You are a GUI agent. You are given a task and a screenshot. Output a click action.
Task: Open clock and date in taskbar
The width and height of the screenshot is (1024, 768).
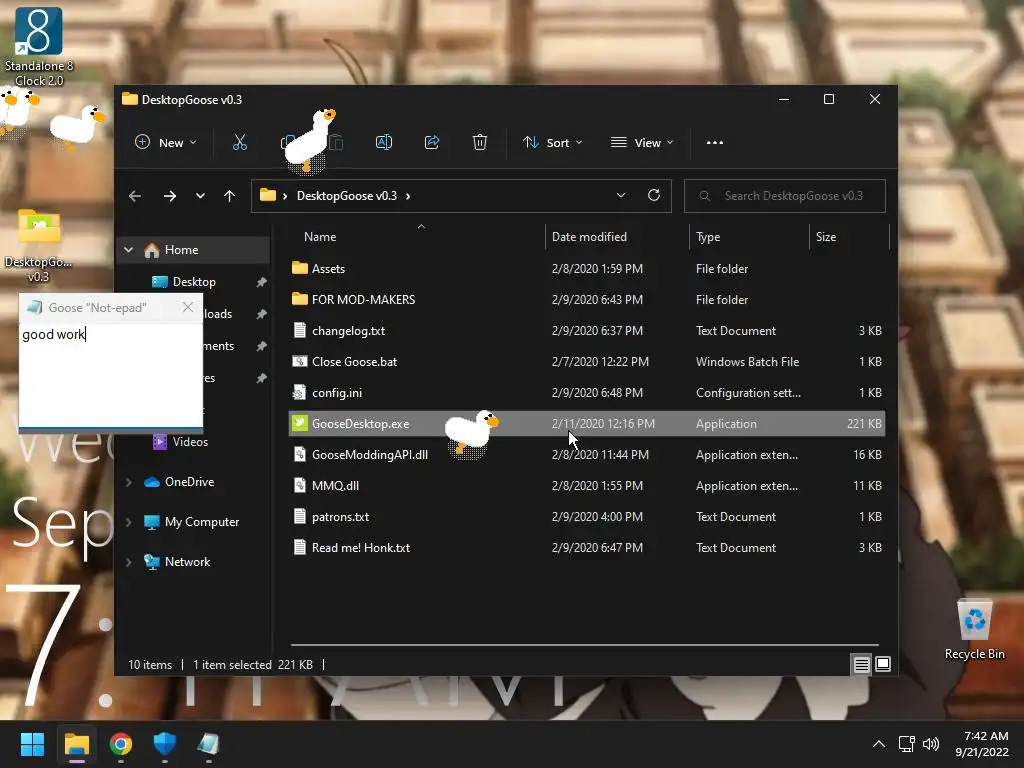(982, 744)
